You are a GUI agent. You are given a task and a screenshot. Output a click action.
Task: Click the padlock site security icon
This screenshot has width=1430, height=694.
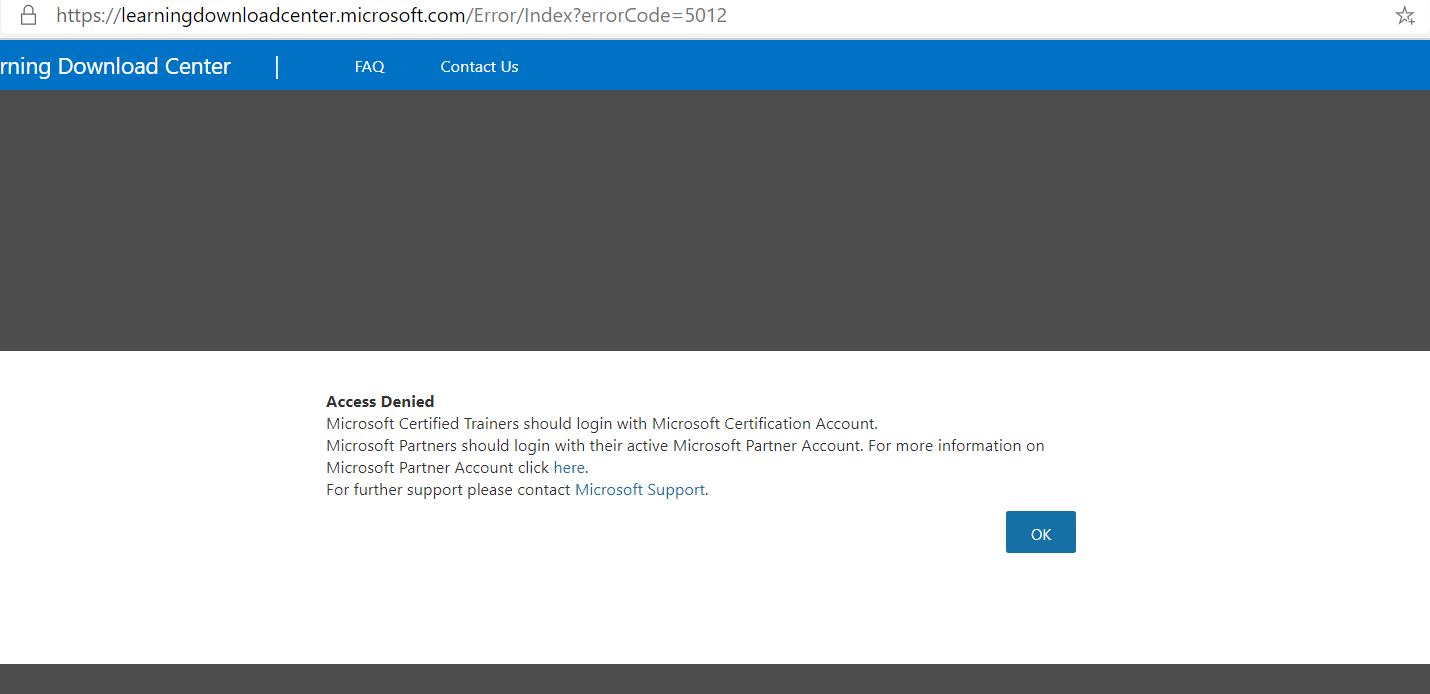click(28, 15)
